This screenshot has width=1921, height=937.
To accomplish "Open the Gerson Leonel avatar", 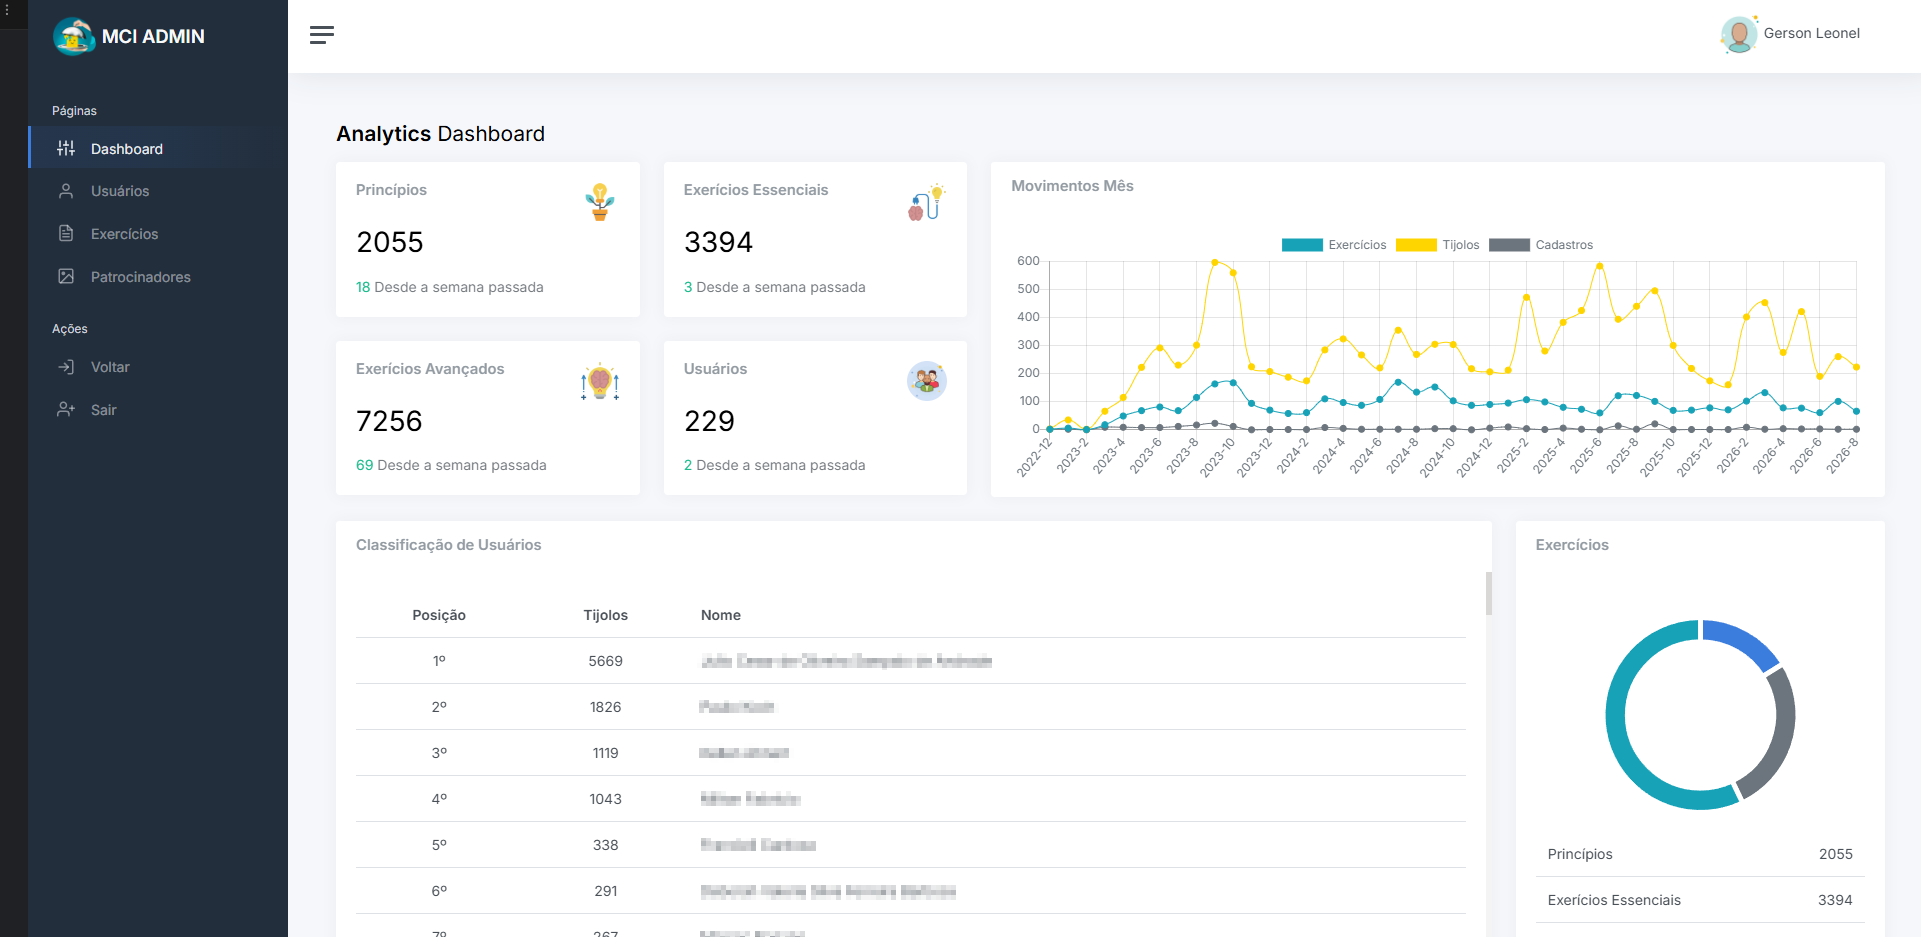I will point(1739,34).
